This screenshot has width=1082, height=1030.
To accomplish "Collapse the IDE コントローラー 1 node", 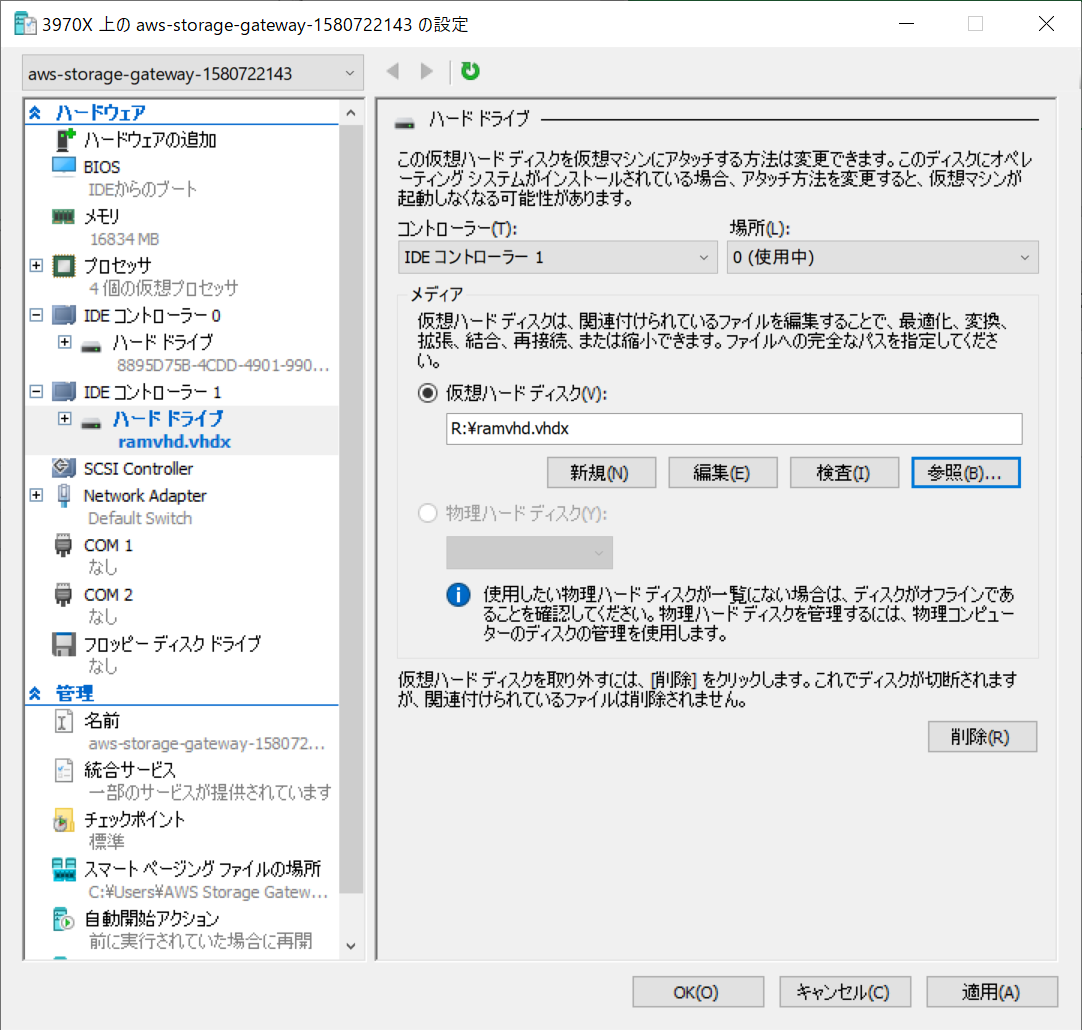I will [x=37, y=392].
